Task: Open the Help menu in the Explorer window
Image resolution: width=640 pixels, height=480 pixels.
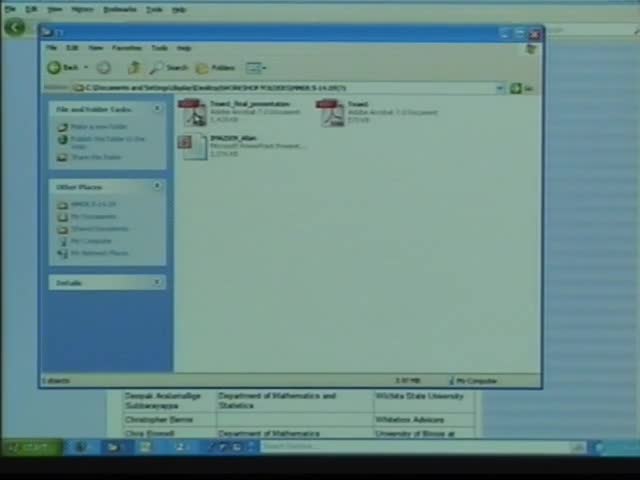Action: coord(184,48)
